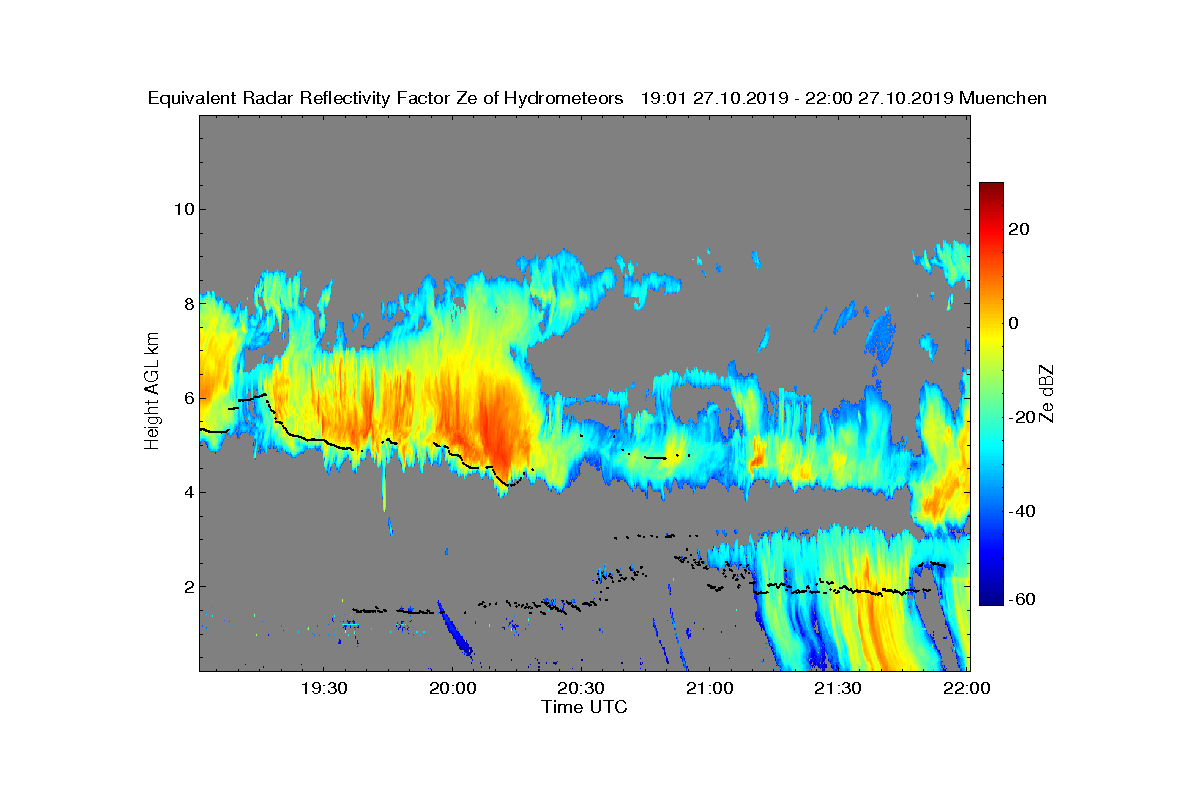Click the height tick label 10
Image resolution: width=1200 pixels, height=800 pixels.
click(182, 209)
